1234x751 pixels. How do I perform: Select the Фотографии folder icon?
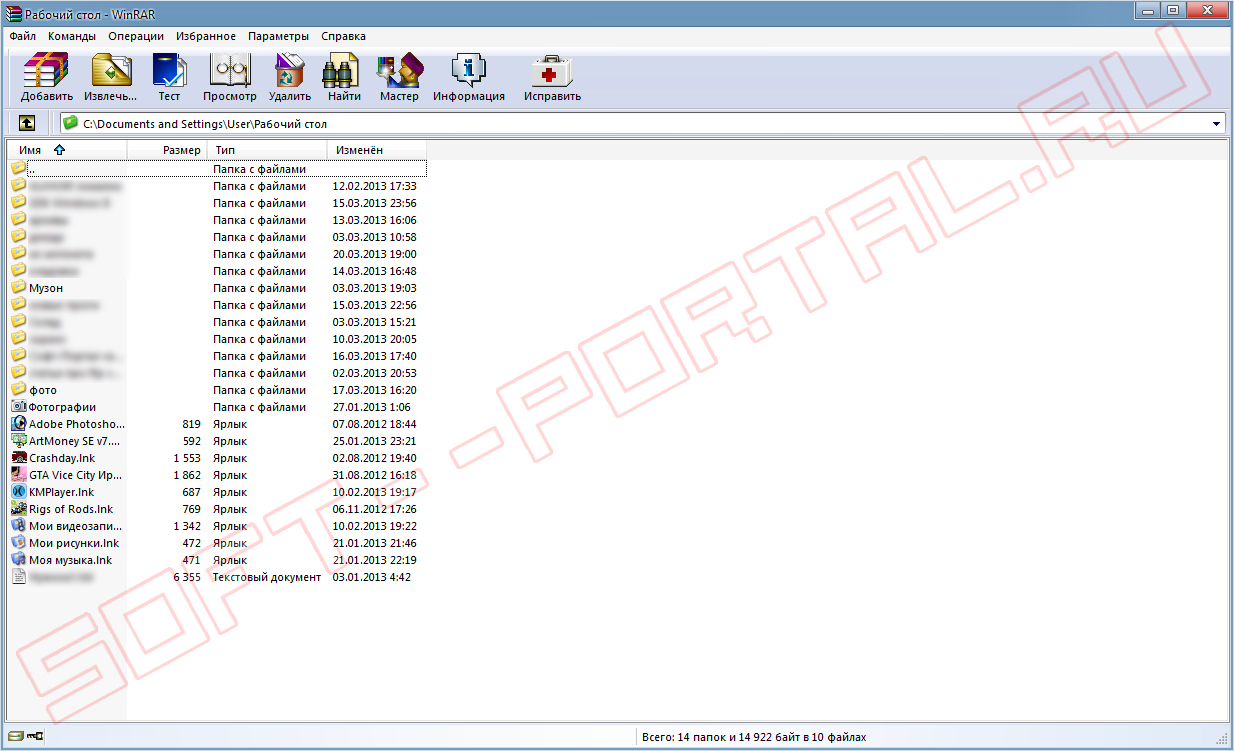pyautogui.click(x=18, y=407)
